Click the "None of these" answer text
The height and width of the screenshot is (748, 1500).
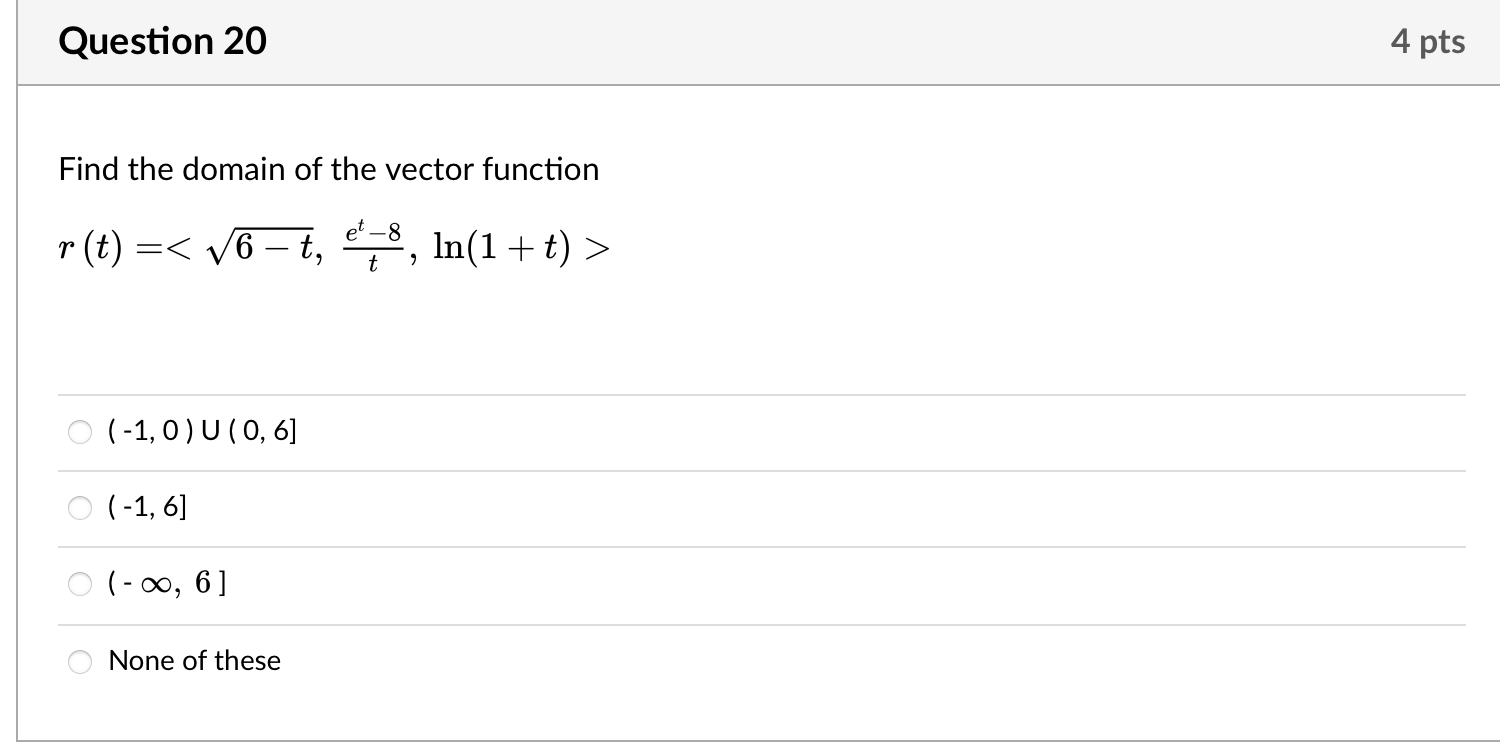(x=194, y=661)
